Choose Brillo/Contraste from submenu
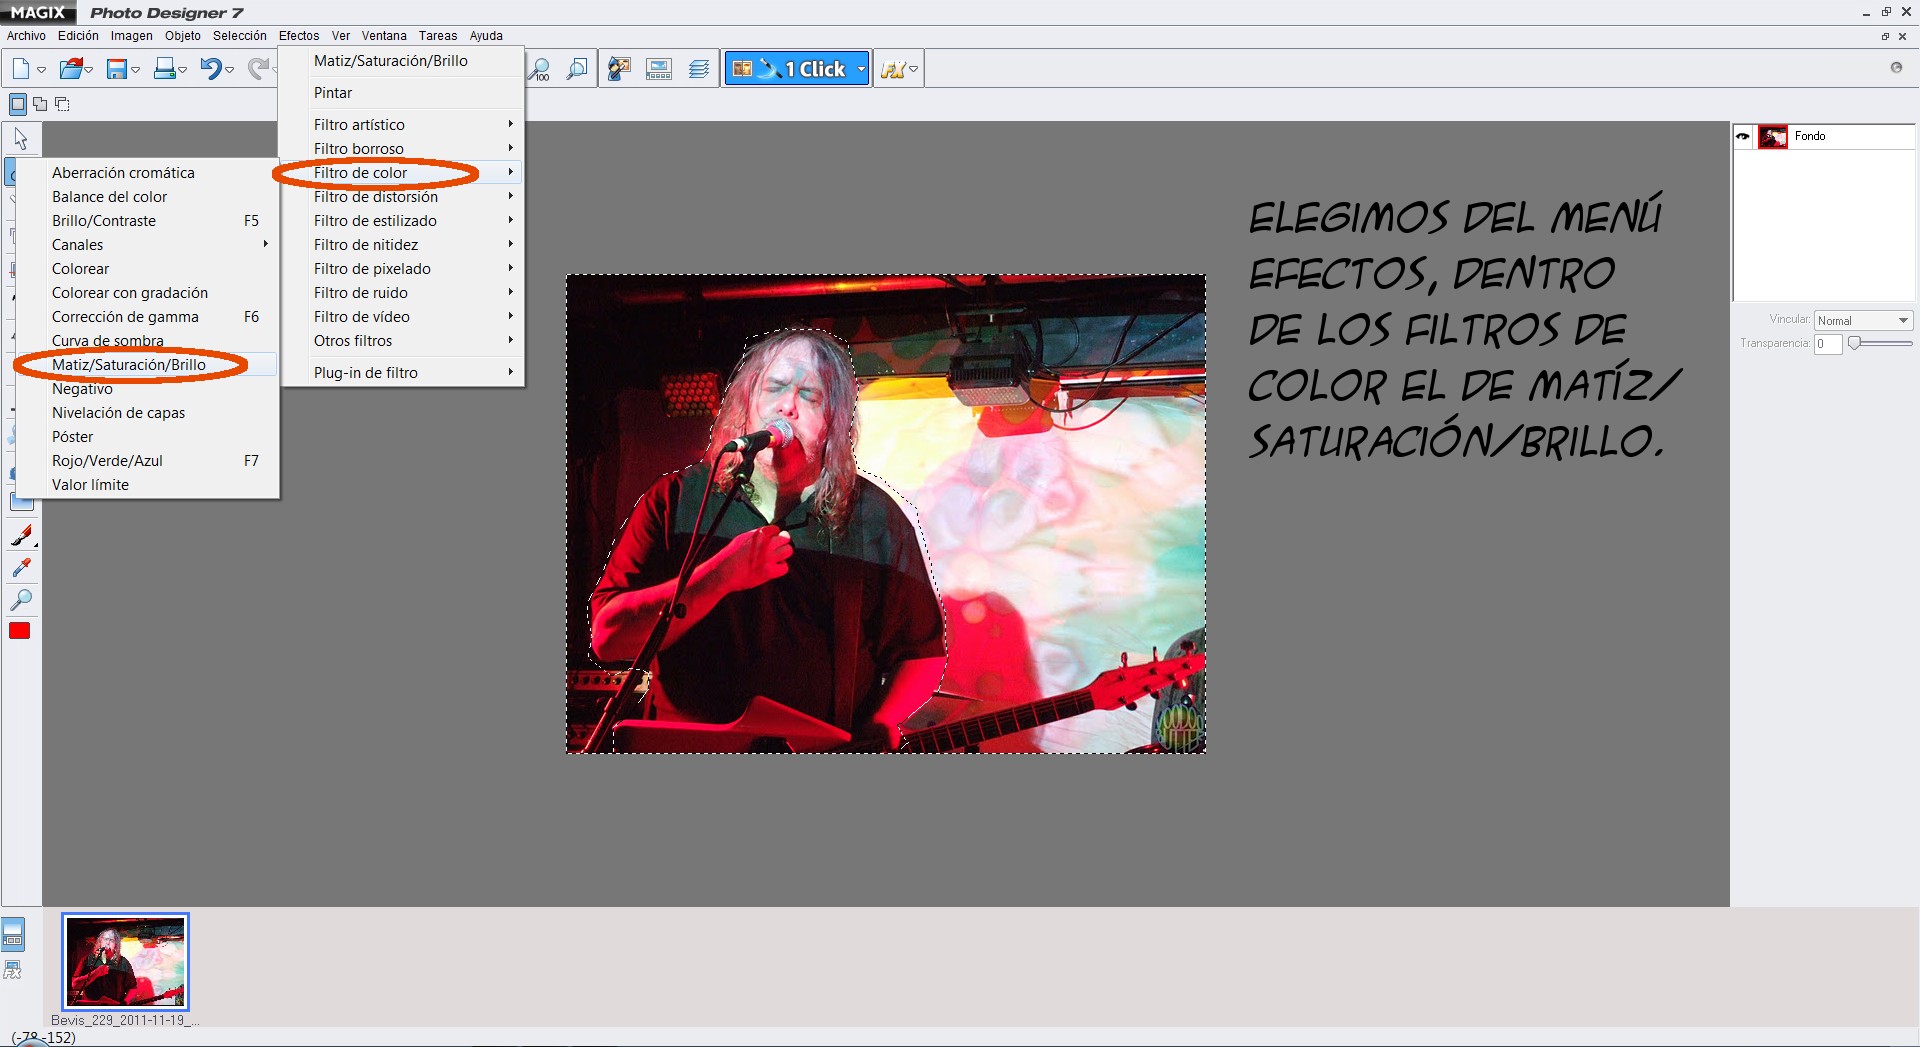Image resolution: width=1920 pixels, height=1047 pixels. point(147,220)
